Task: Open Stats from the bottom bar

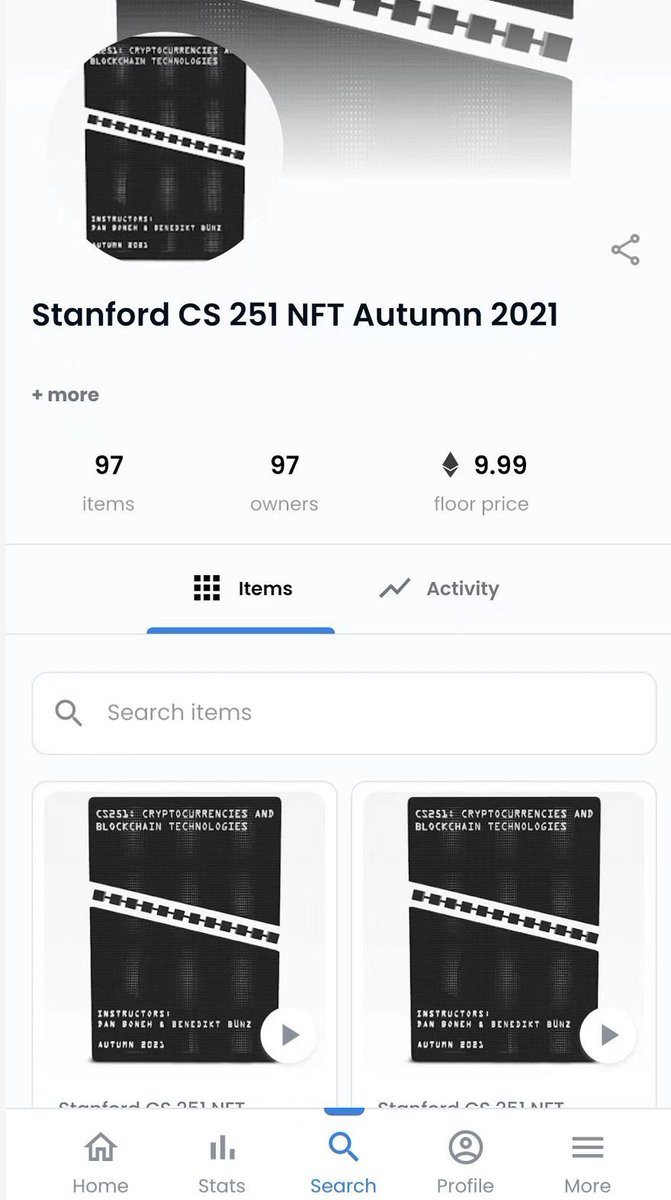Action: pyautogui.click(x=222, y=1163)
